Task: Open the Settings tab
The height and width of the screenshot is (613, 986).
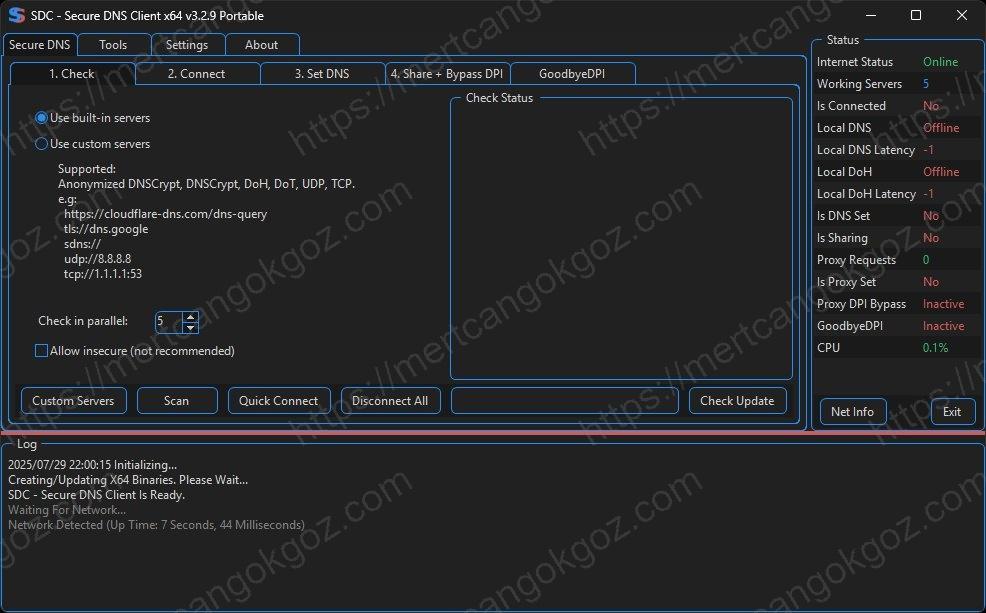Action: [187, 44]
